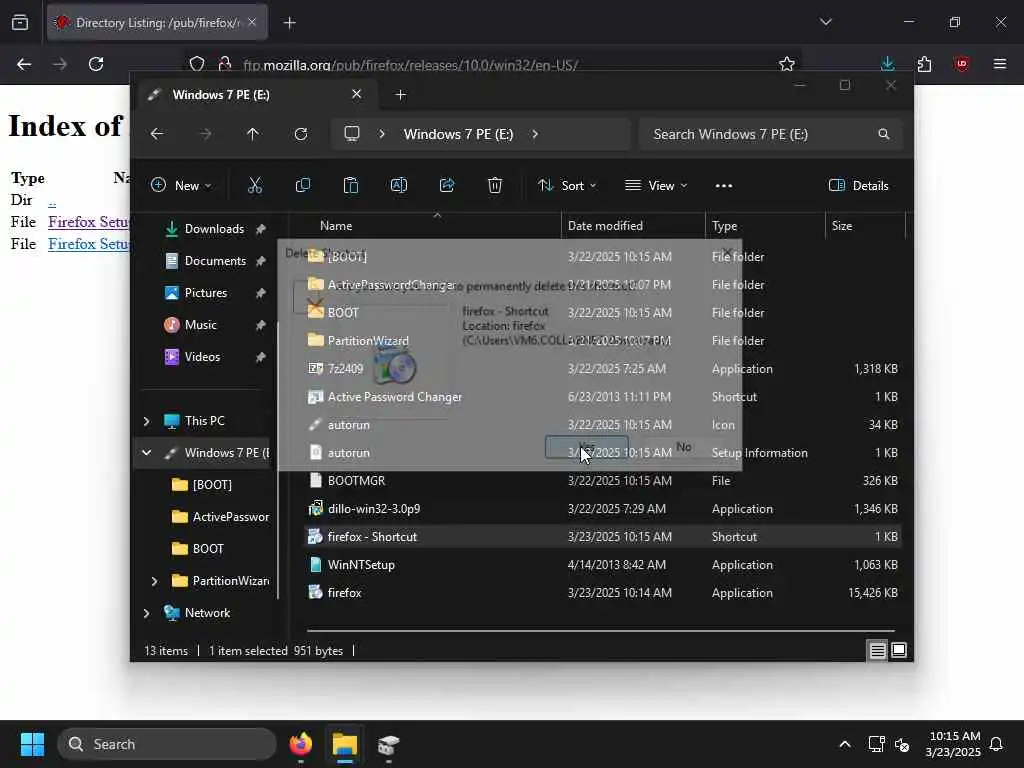Expand Network in navigation pane
1024x768 pixels.
tap(146, 613)
